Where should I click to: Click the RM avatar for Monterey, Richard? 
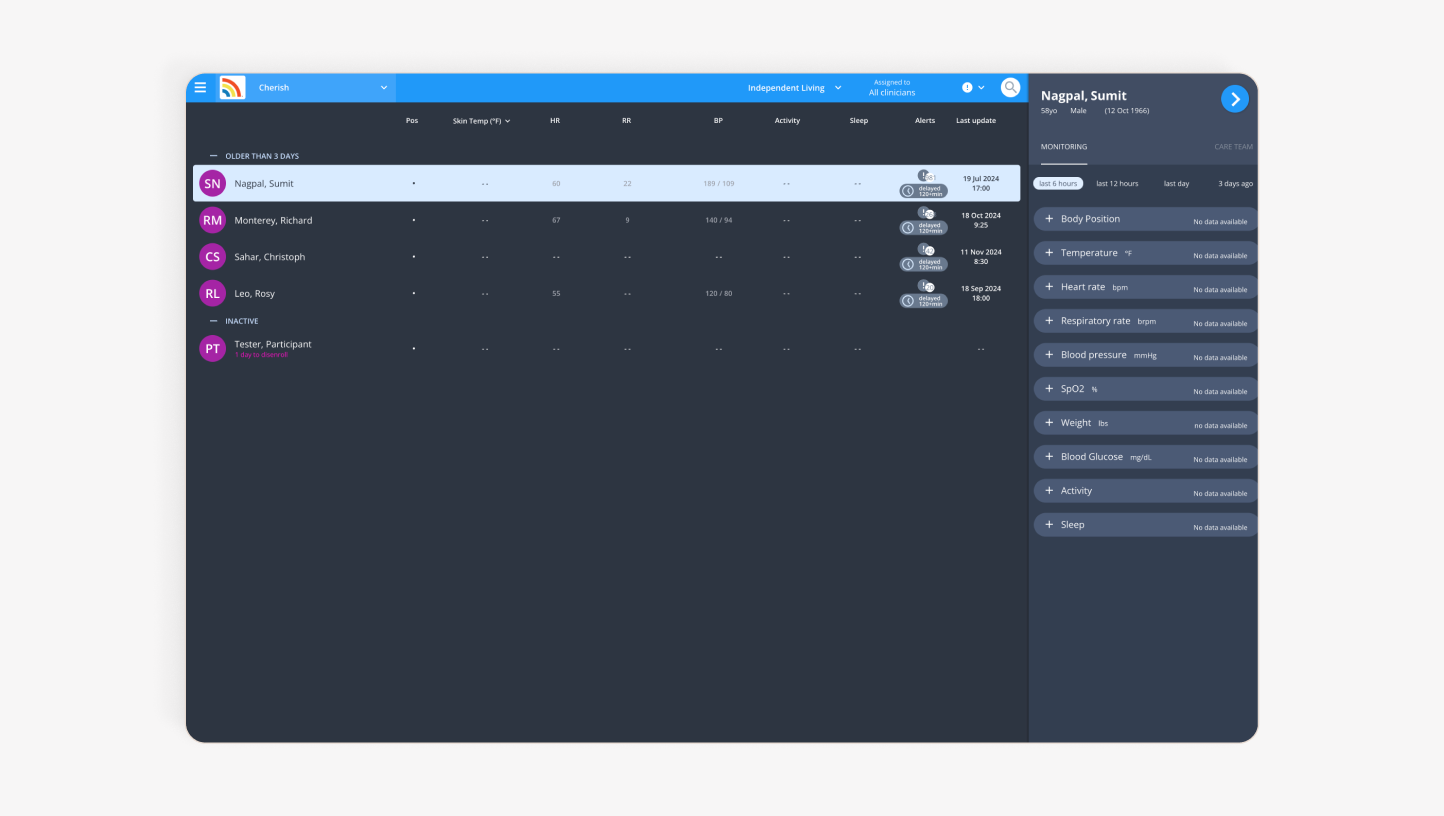212,220
